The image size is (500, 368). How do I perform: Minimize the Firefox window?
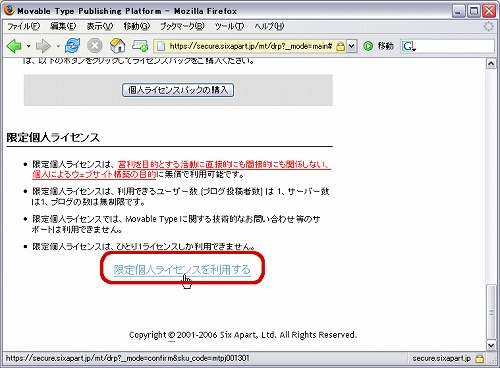pyautogui.click(x=459, y=11)
